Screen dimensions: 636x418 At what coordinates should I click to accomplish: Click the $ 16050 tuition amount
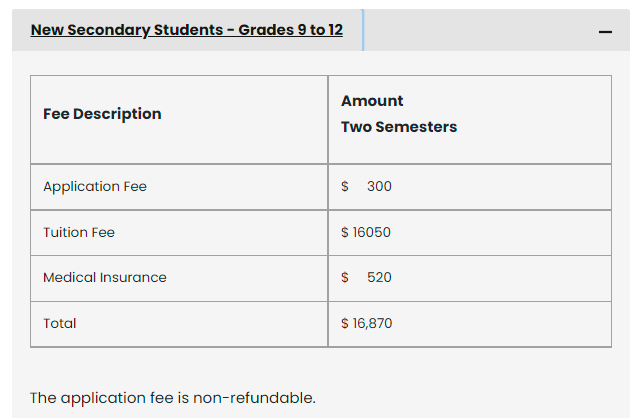pos(366,232)
